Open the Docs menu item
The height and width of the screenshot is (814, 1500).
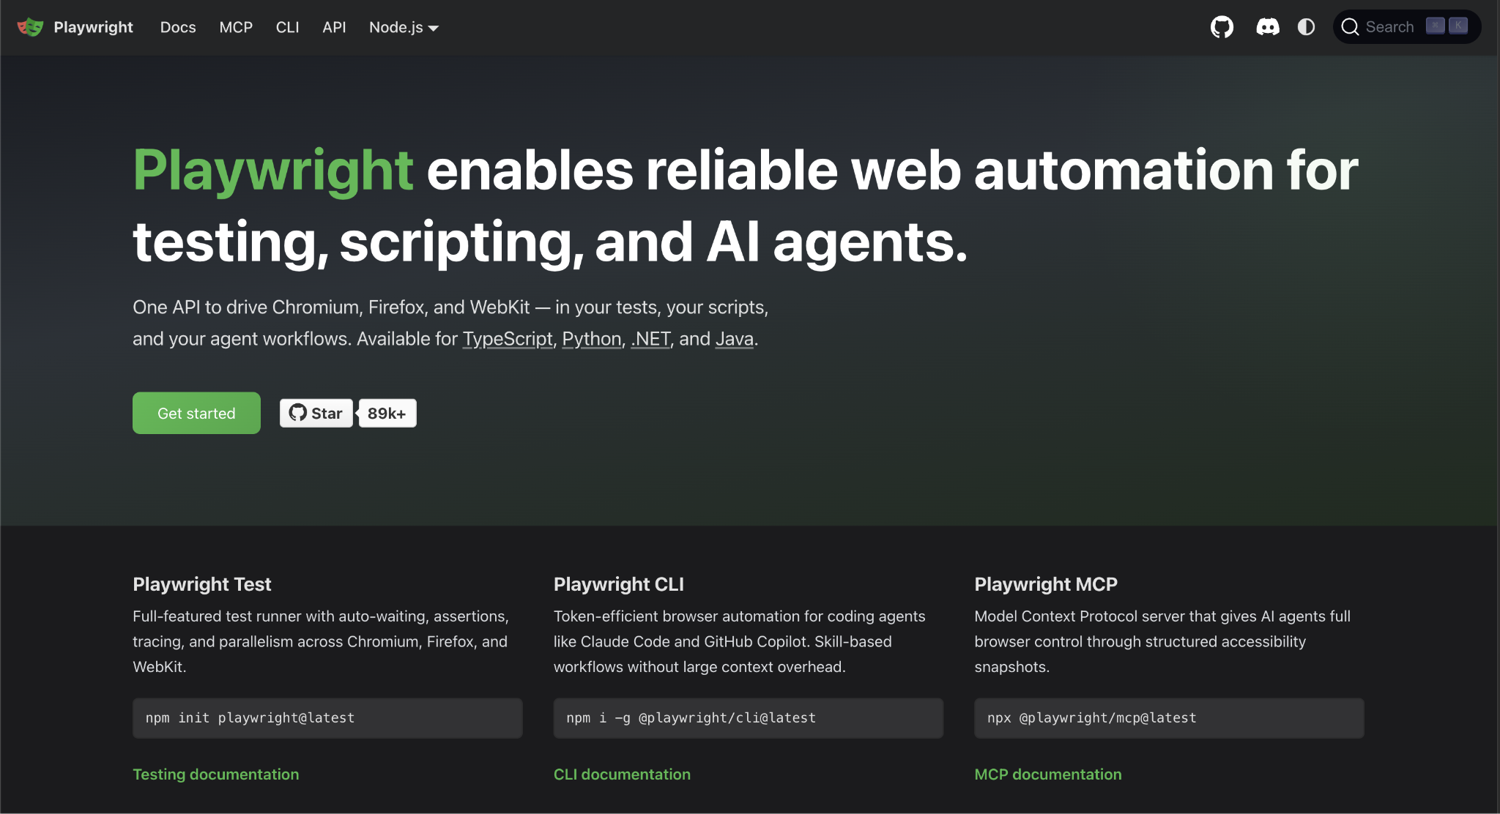(178, 27)
